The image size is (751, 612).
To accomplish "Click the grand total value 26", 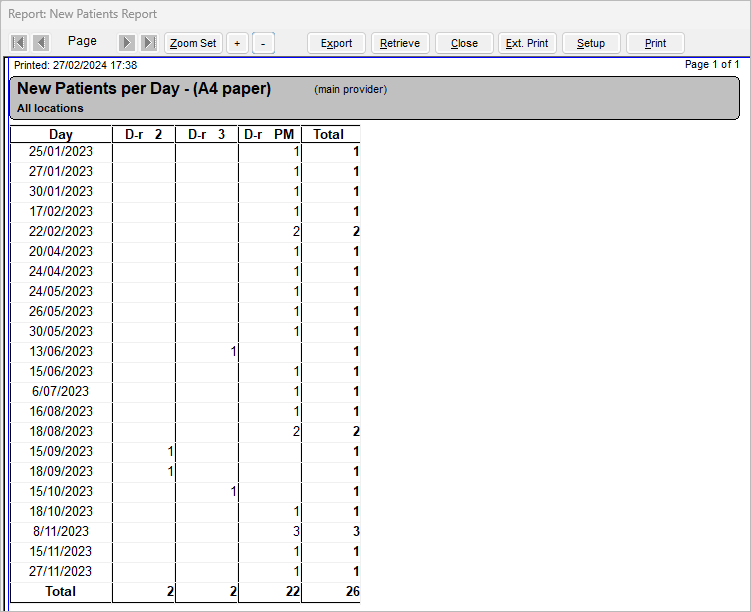I will 353,592.
